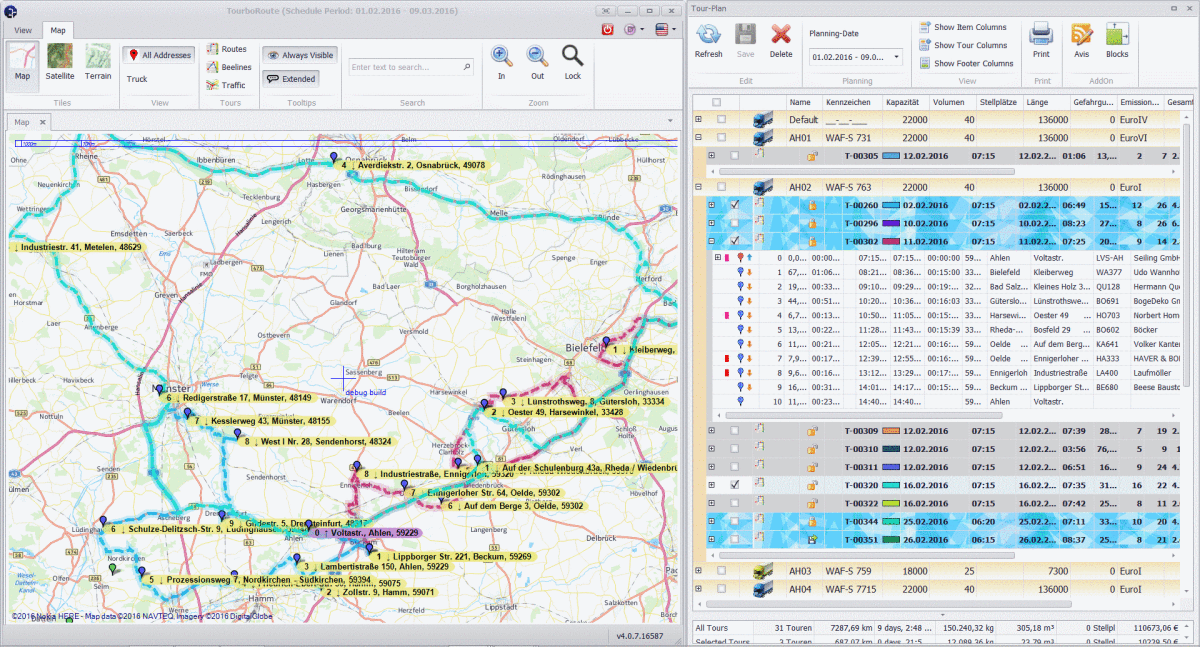The height and width of the screenshot is (647, 1200).
Task: Zoom Out on the map
Action: [537, 62]
